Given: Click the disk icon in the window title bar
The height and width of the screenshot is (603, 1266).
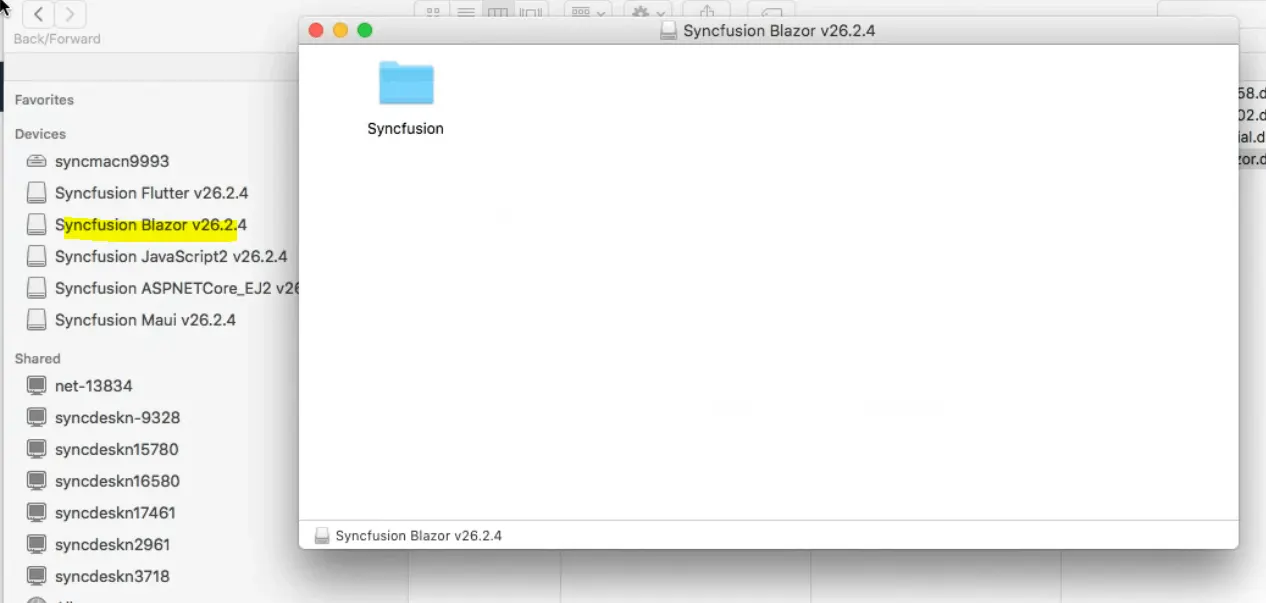Looking at the screenshot, I should click(x=668, y=30).
